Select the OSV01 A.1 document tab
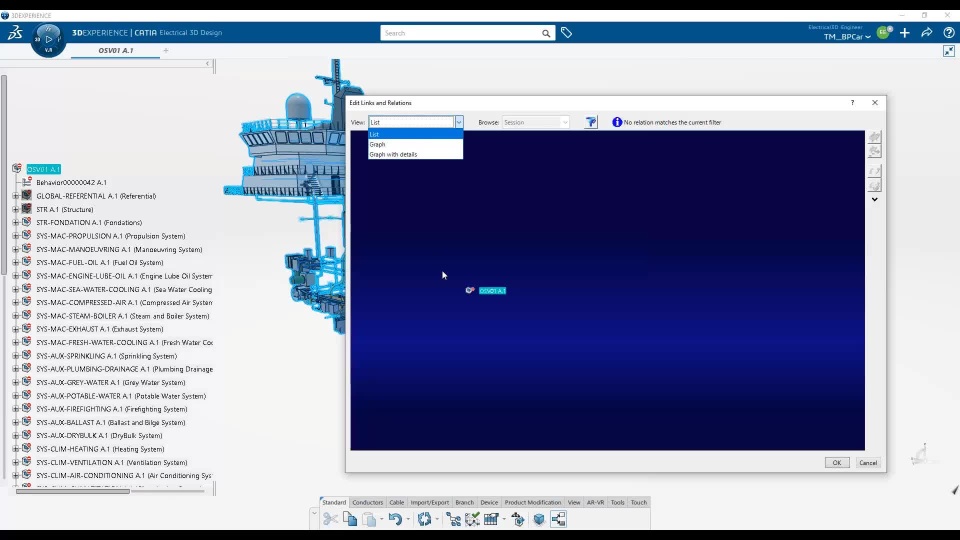The height and width of the screenshot is (540, 960). click(116, 51)
